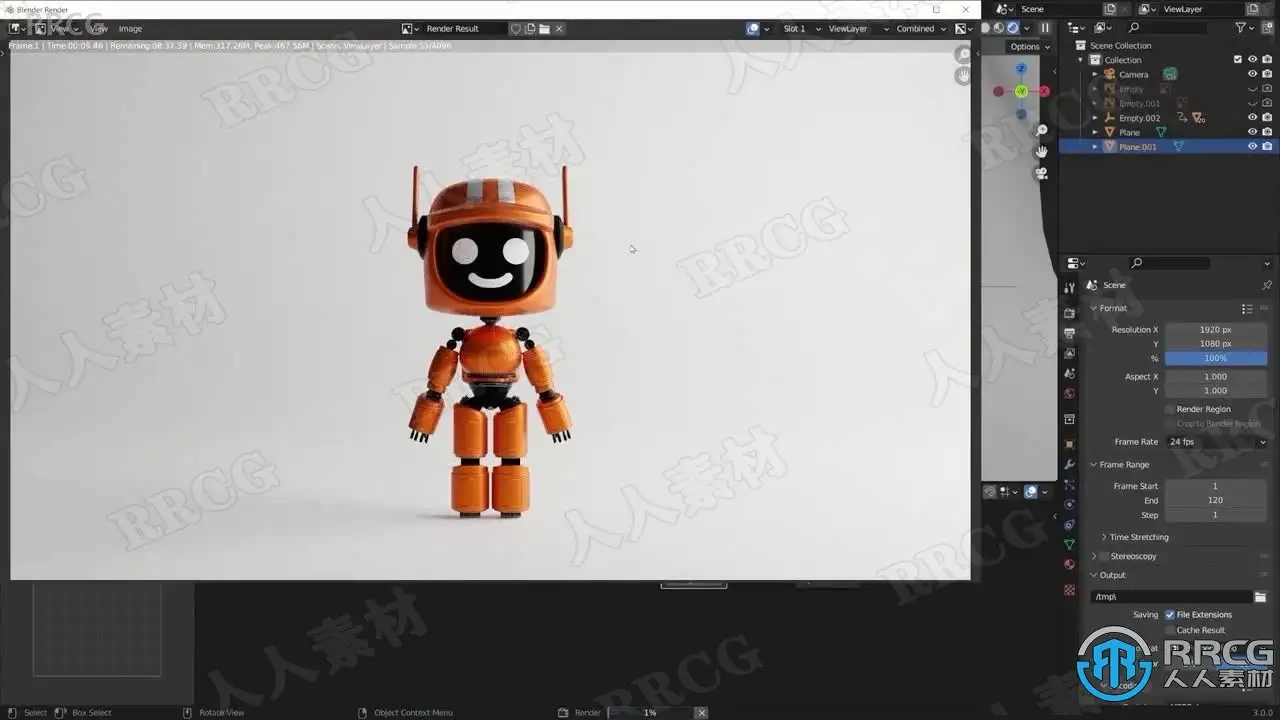
Task: Toggle fake user shield for Render Result
Action: (x=516, y=29)
